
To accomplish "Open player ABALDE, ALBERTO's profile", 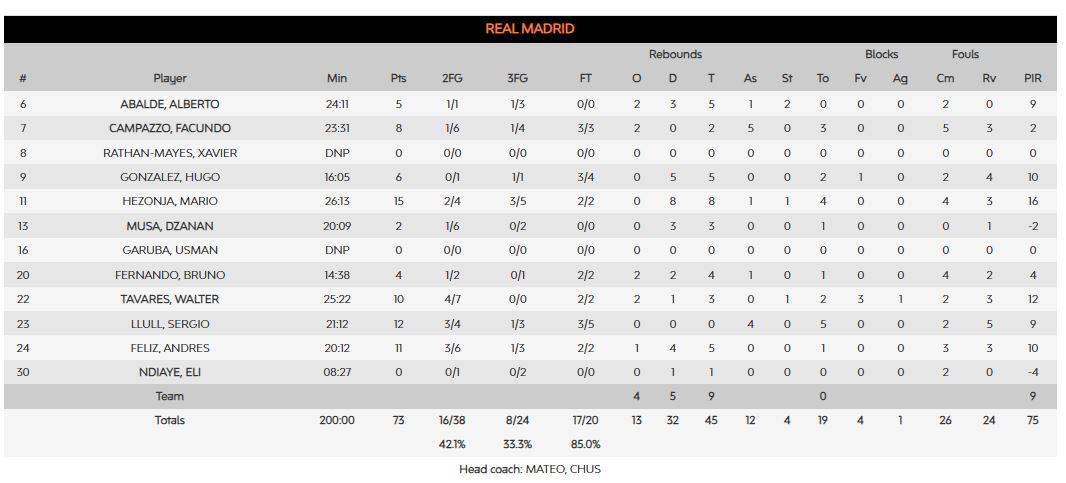I will (x=170, y=104).
